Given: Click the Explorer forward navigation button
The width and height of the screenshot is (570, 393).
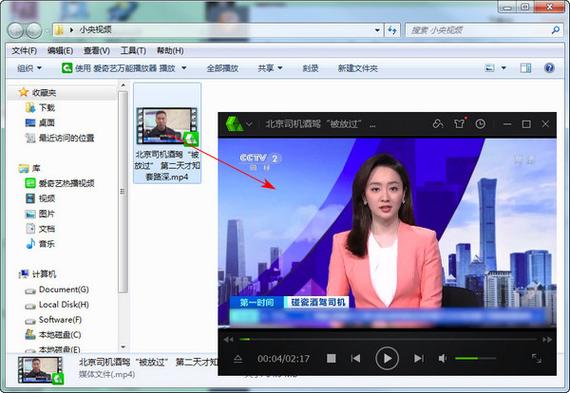Looking at the screenshot, I should point(35,31).
